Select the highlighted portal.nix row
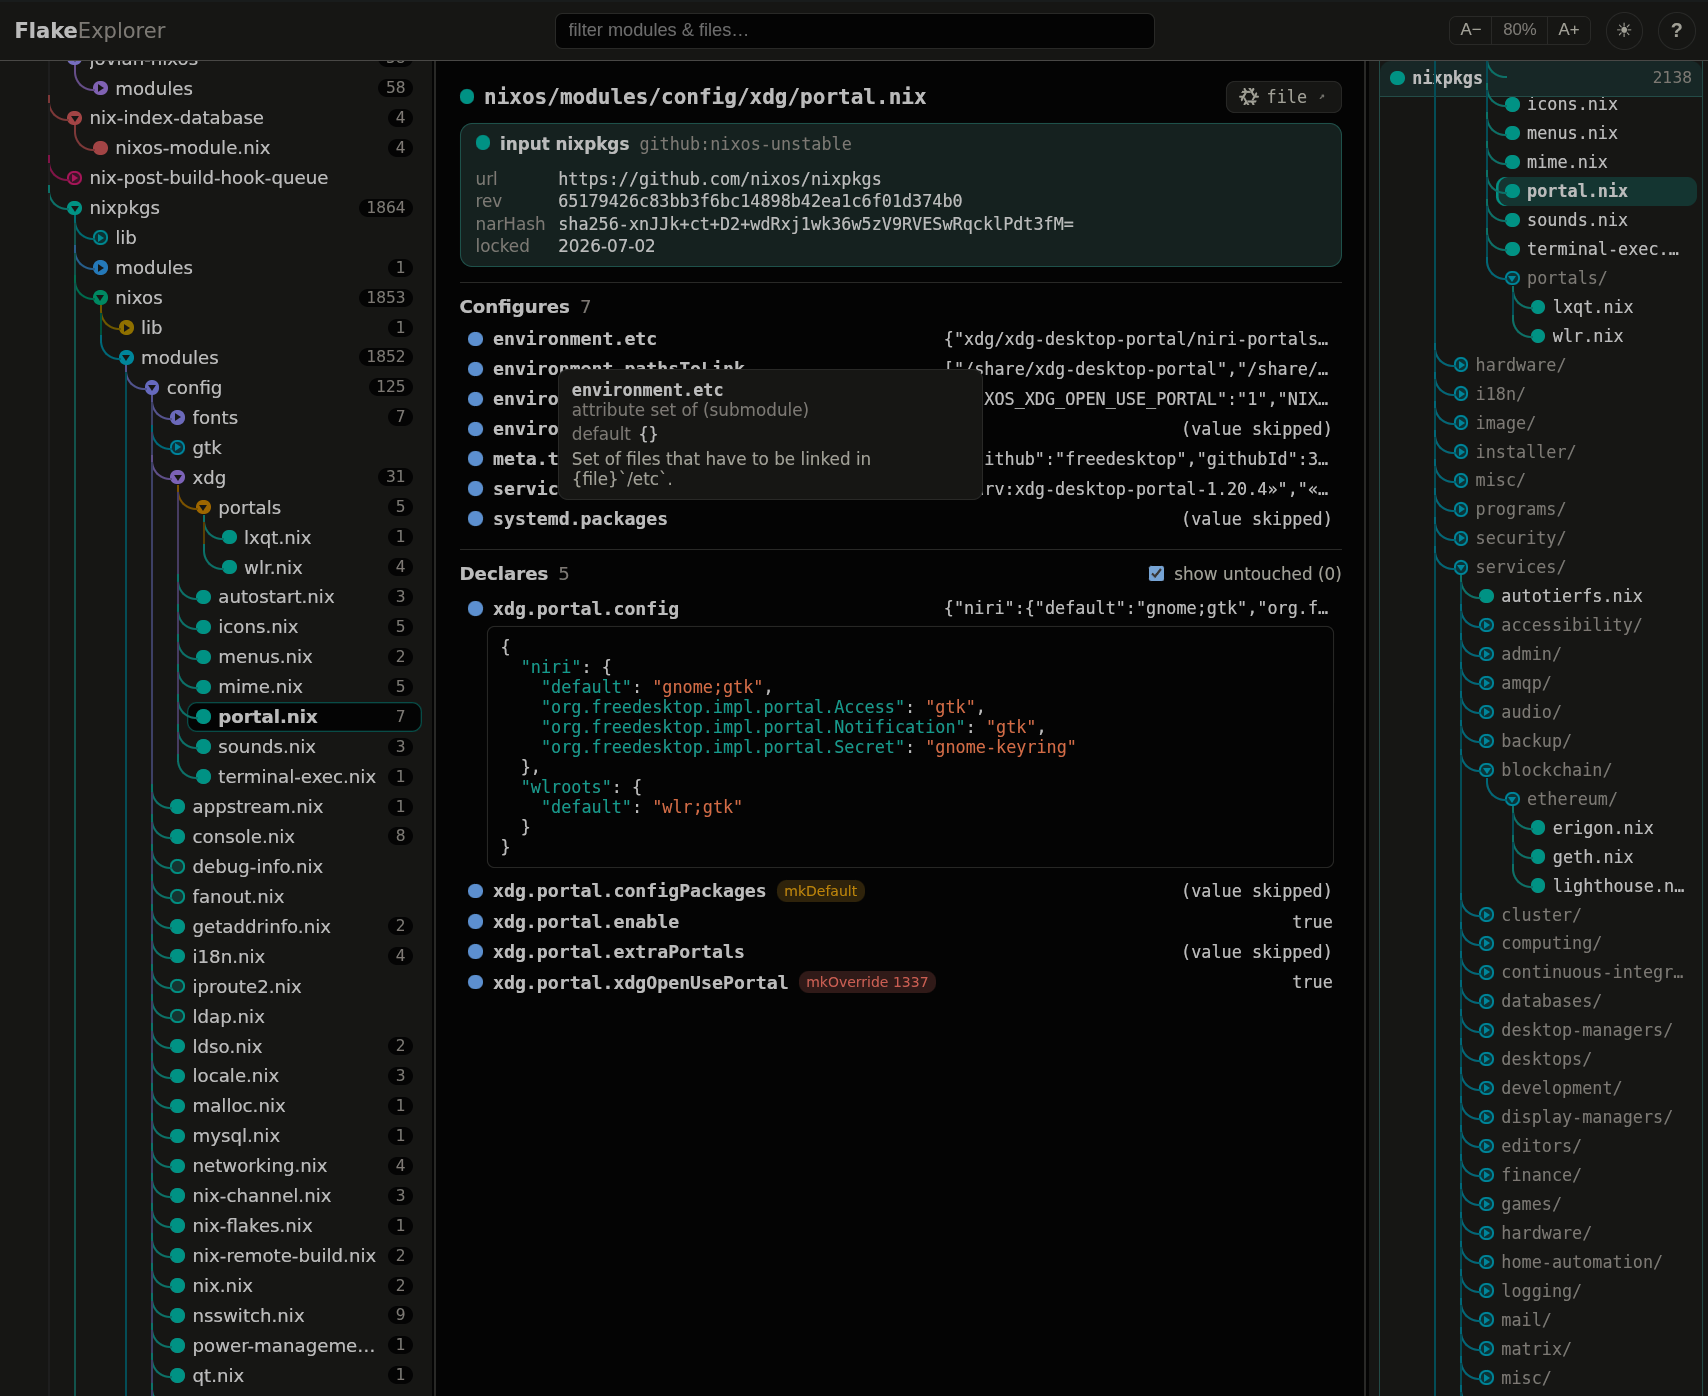Viewport: 1708px width, 1396px height. point(304,717)
